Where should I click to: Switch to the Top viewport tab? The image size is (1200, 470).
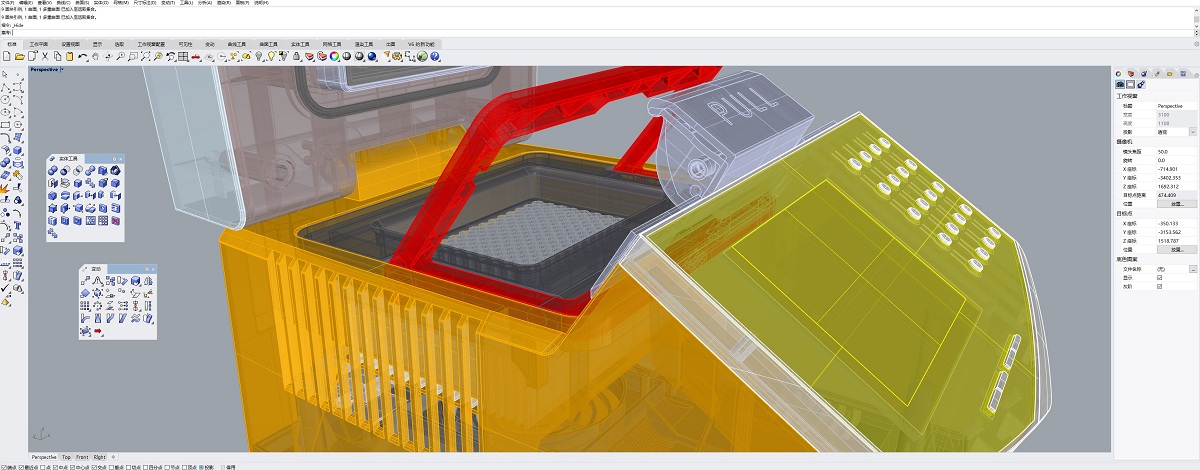[x=66, y=457]
